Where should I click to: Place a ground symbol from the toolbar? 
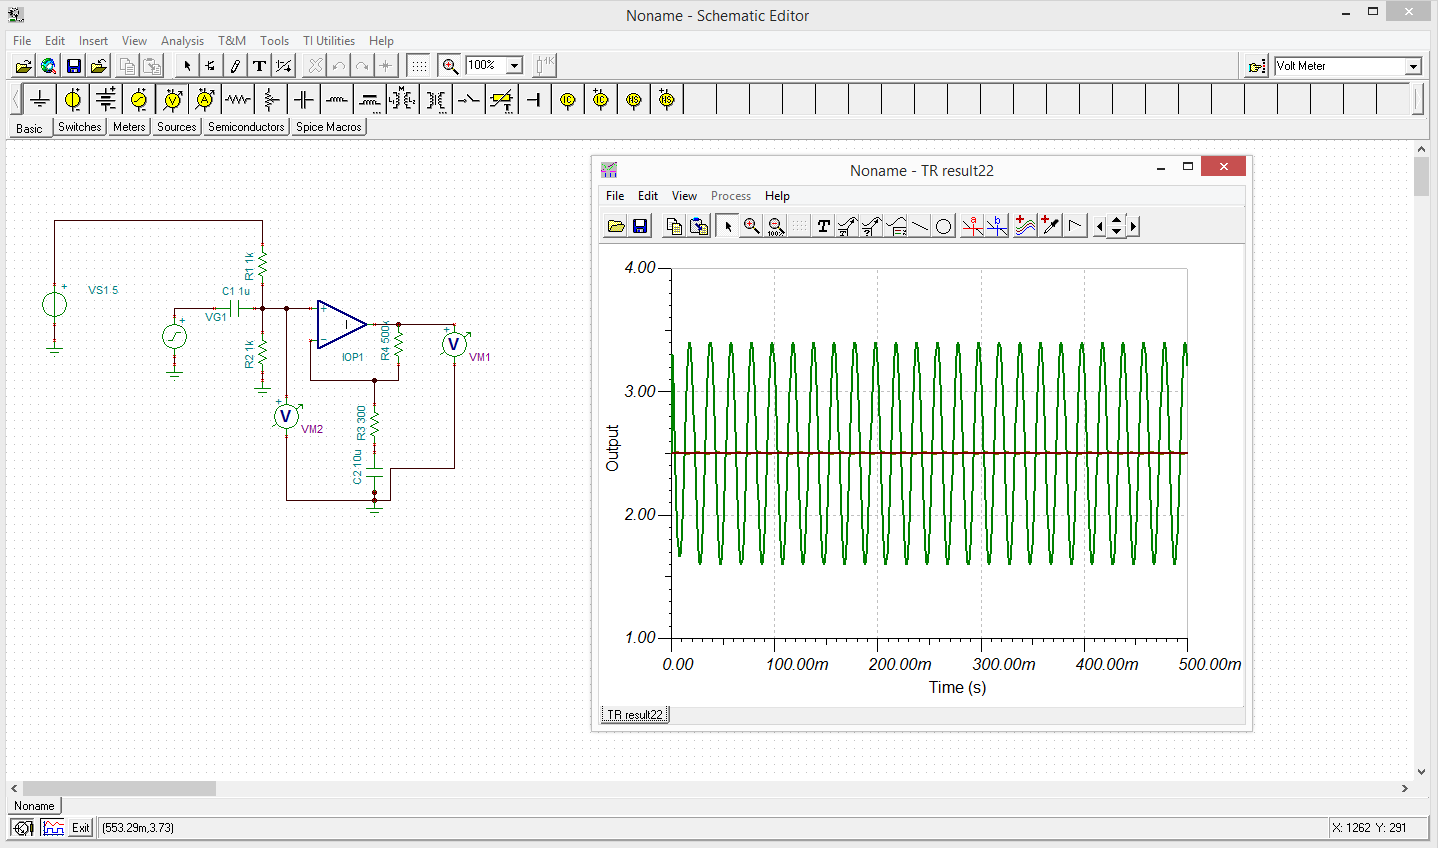(39, 99)
